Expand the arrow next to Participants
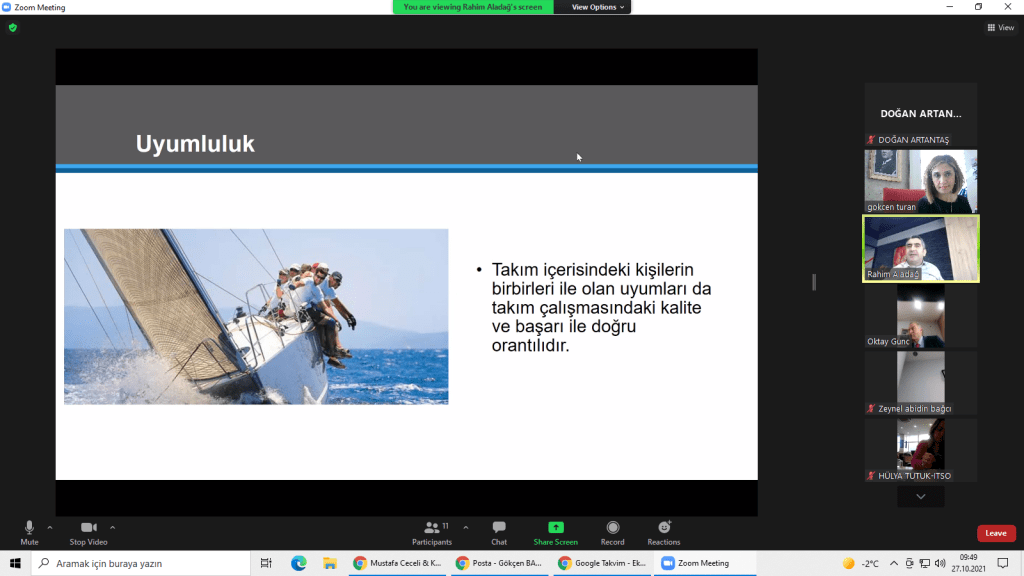This screenshot has height=576, width=1024. click(x=466, y=527)
